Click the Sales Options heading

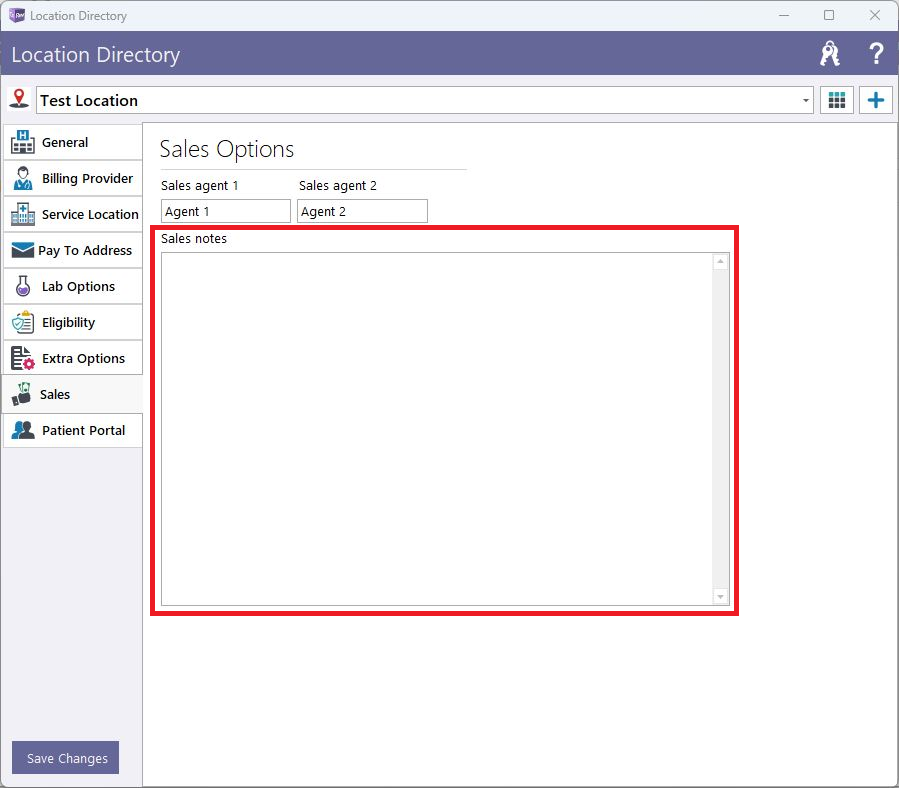click(226, 149)
